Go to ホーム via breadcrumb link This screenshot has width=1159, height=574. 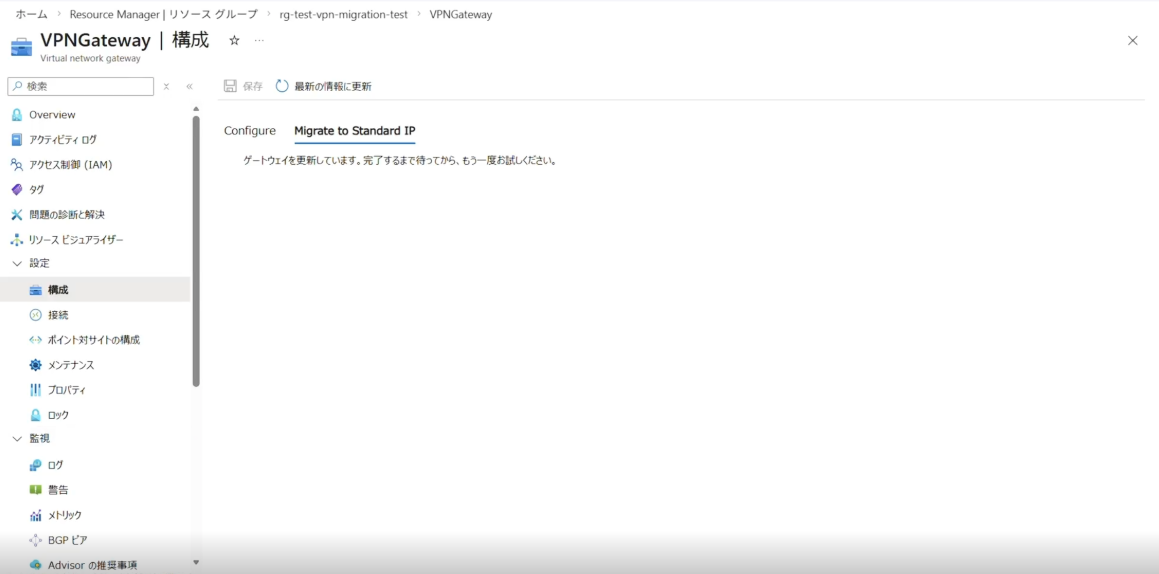[31, 15]
